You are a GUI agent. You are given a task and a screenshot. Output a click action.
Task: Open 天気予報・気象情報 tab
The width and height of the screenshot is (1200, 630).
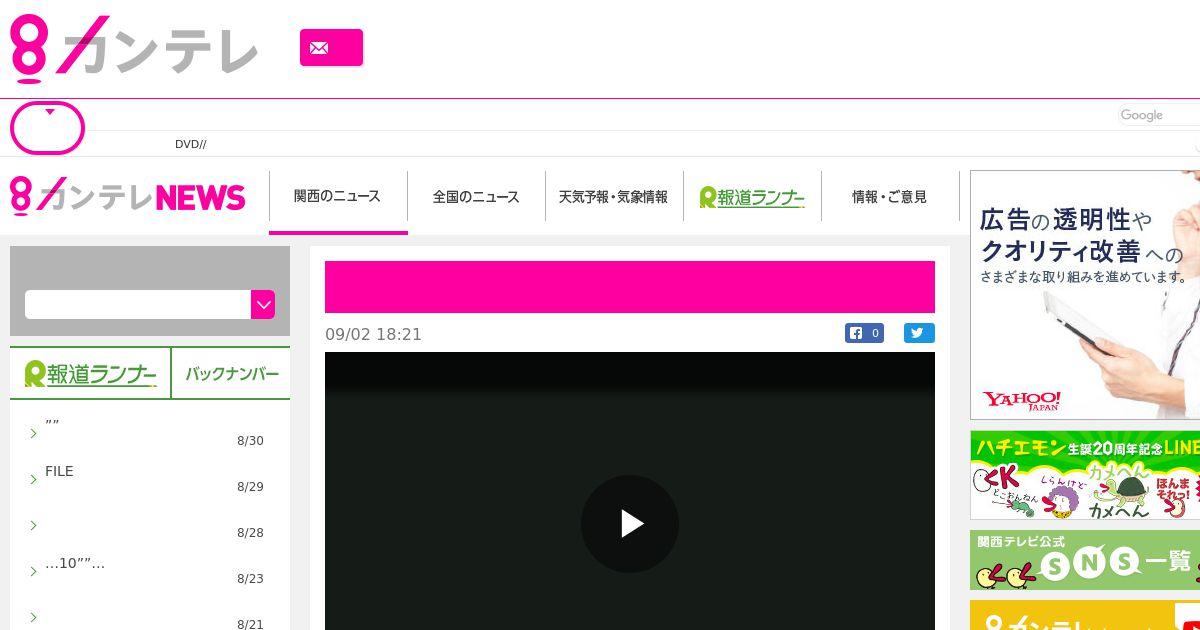tap(613, 197)
